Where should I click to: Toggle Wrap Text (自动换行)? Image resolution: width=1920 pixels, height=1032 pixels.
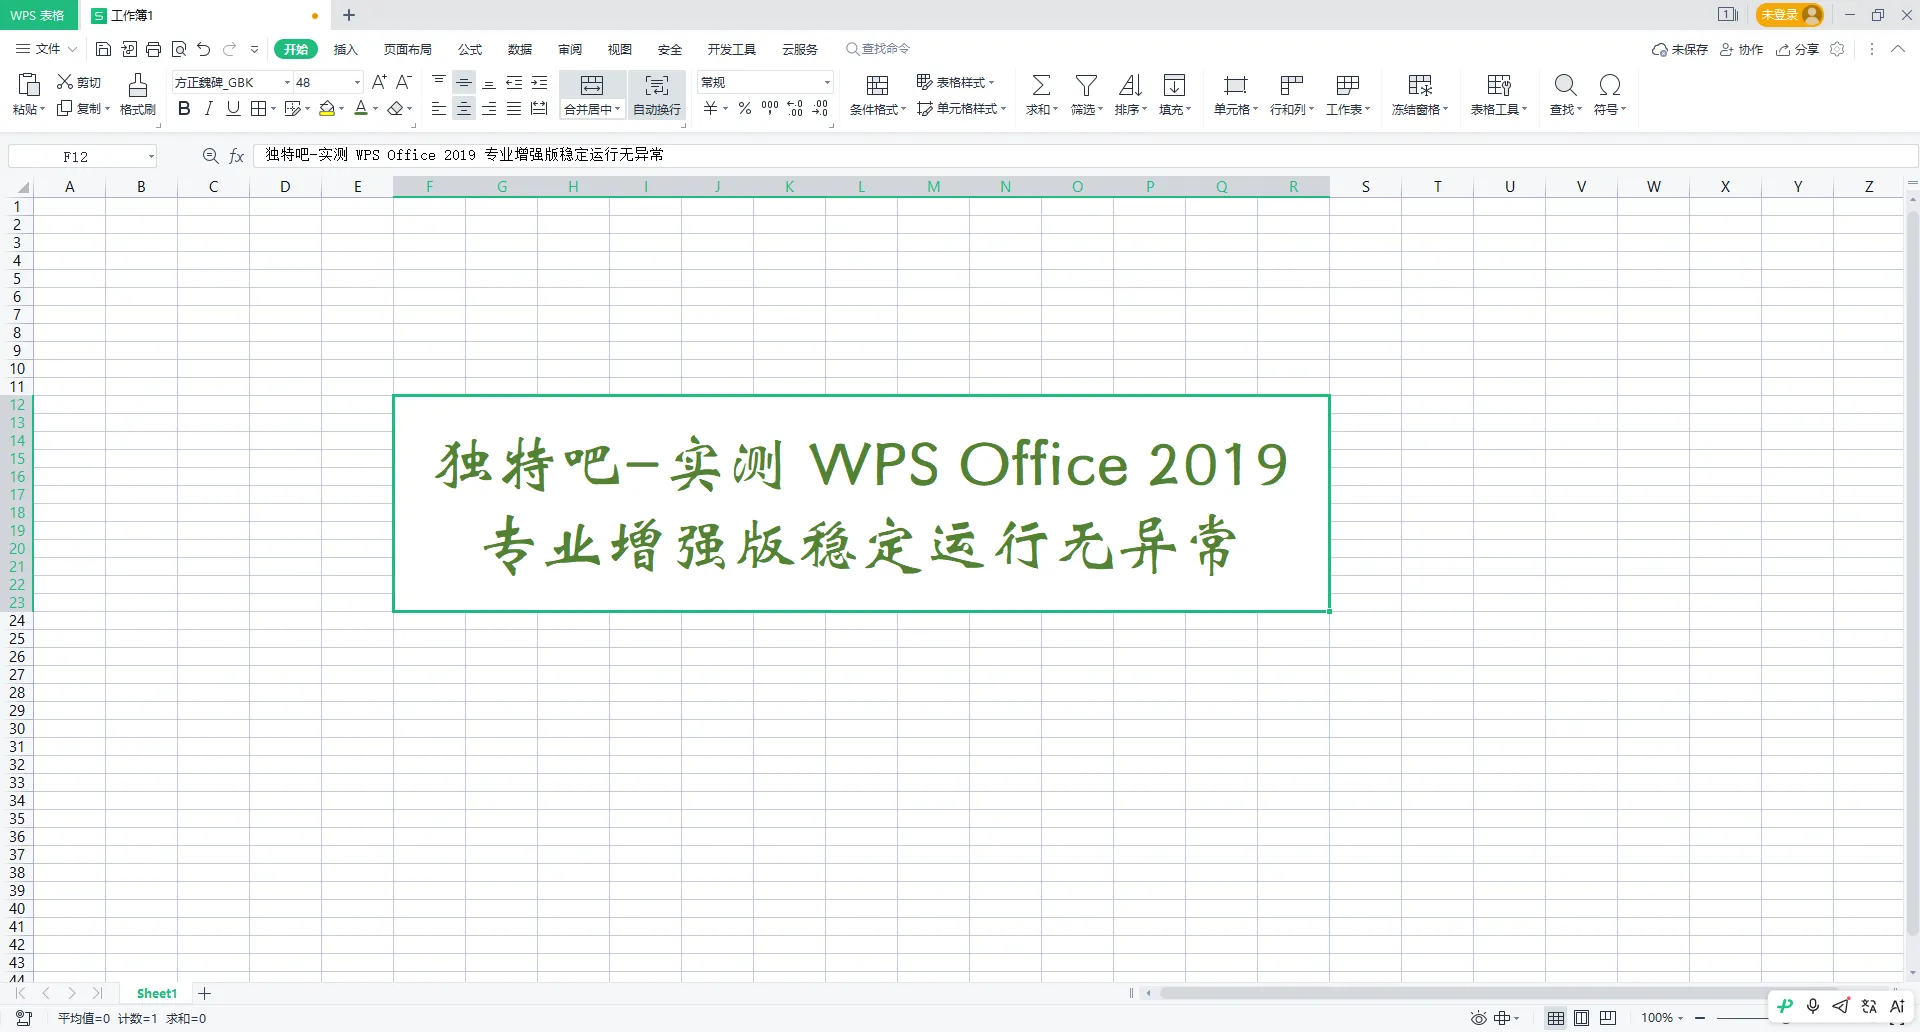point(657,95)
